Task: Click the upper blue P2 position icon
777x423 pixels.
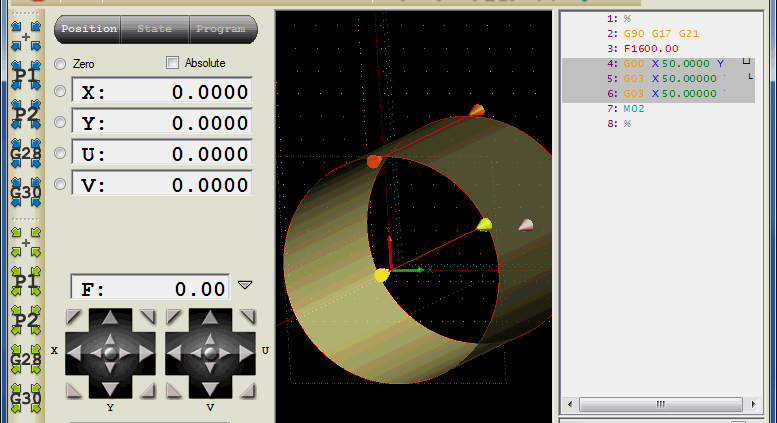Action: (x=25, y=112)
